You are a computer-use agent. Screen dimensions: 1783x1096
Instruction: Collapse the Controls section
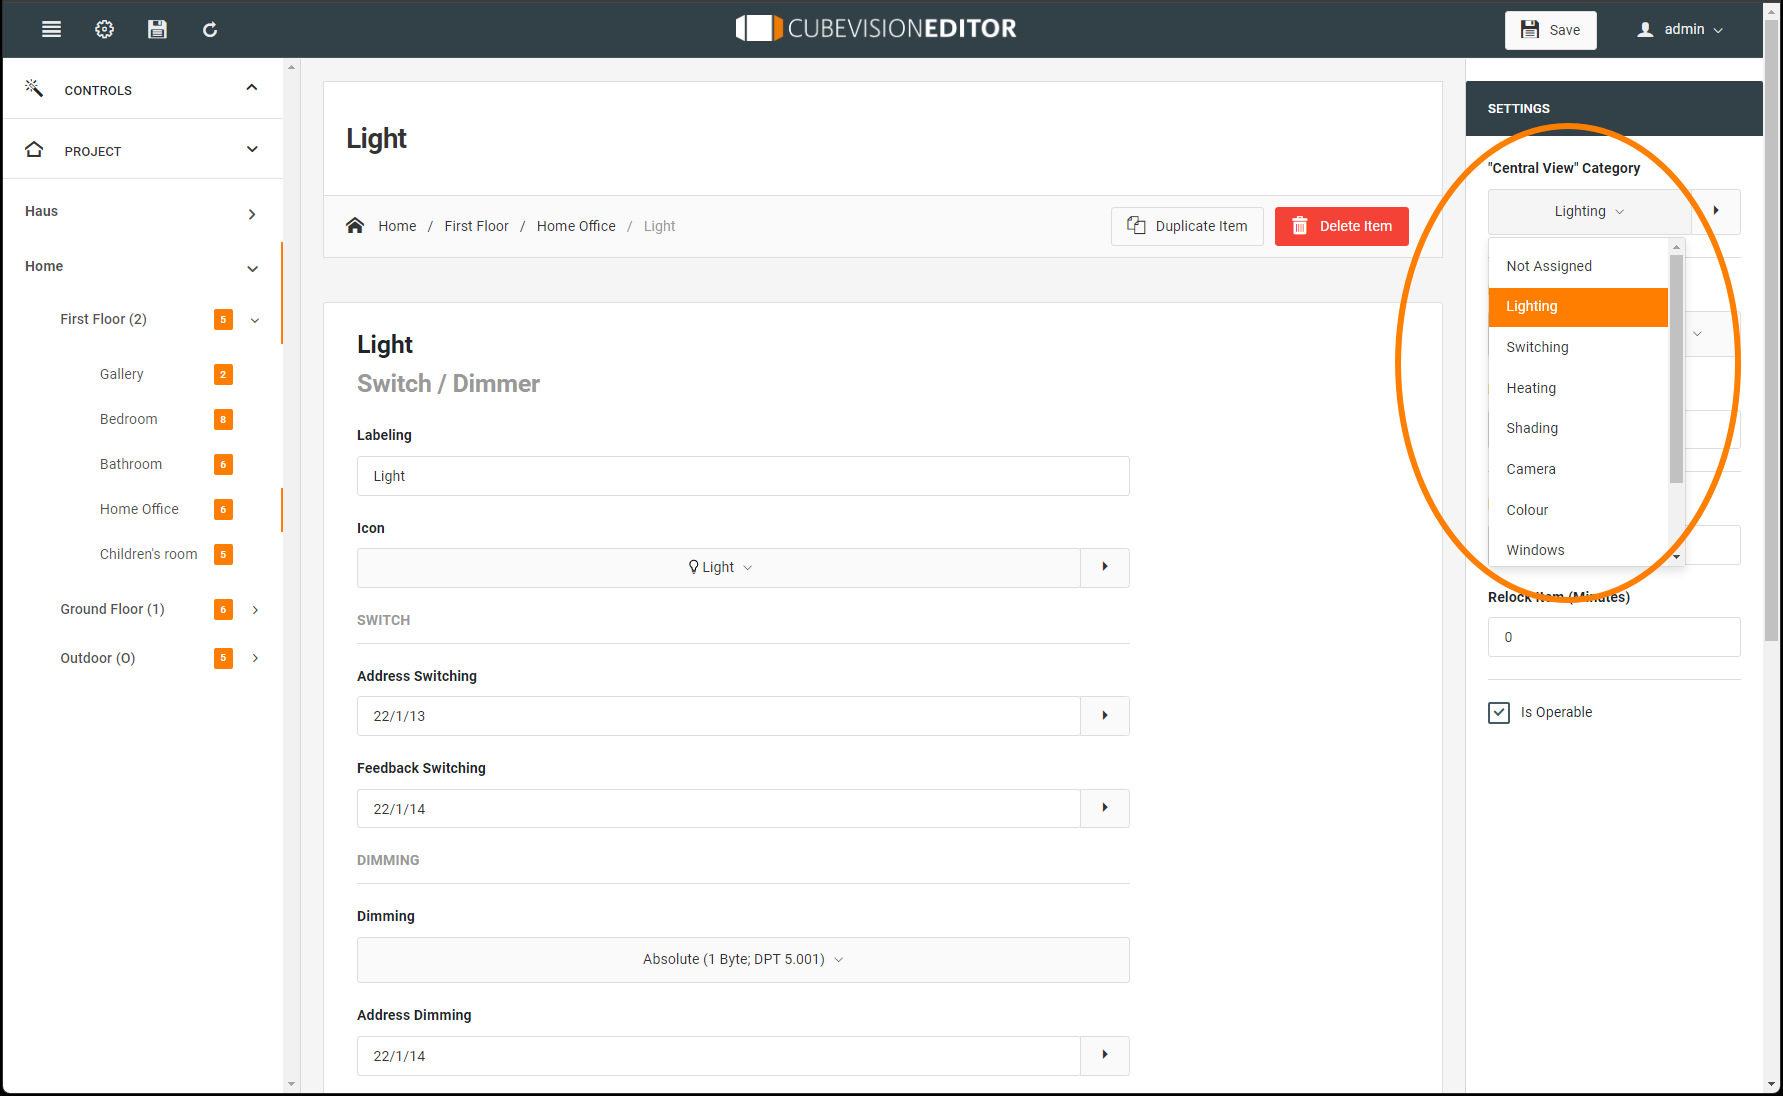[x=252, y=88]
